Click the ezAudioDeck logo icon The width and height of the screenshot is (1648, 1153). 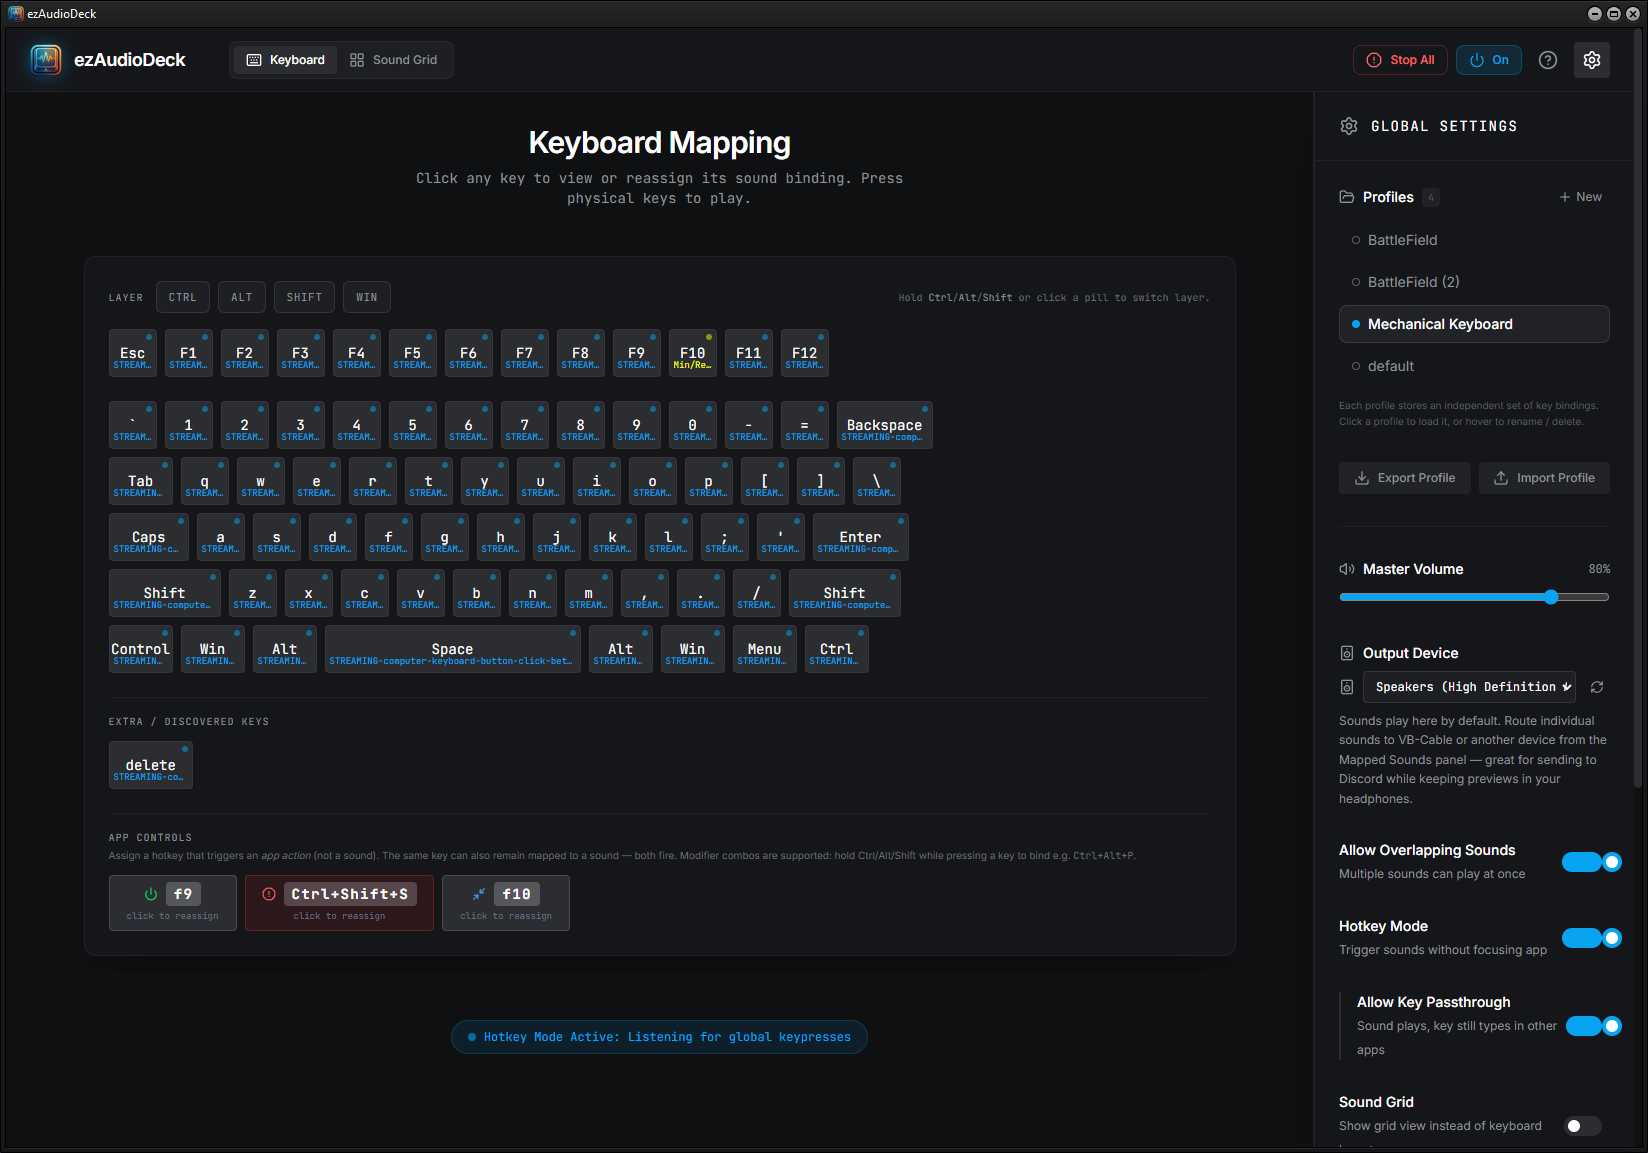46,60
